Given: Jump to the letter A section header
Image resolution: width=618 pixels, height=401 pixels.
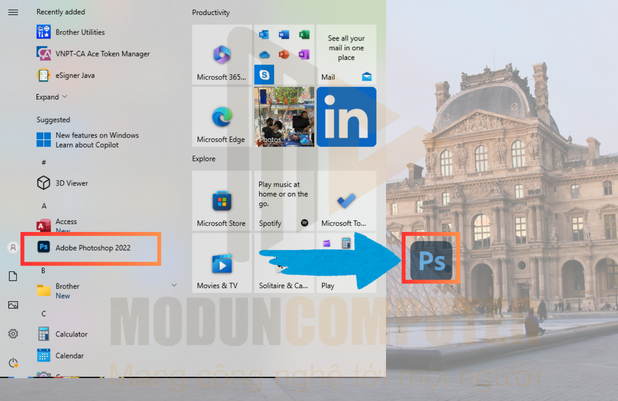Looking at the screenshot, I should click(44, 205).
